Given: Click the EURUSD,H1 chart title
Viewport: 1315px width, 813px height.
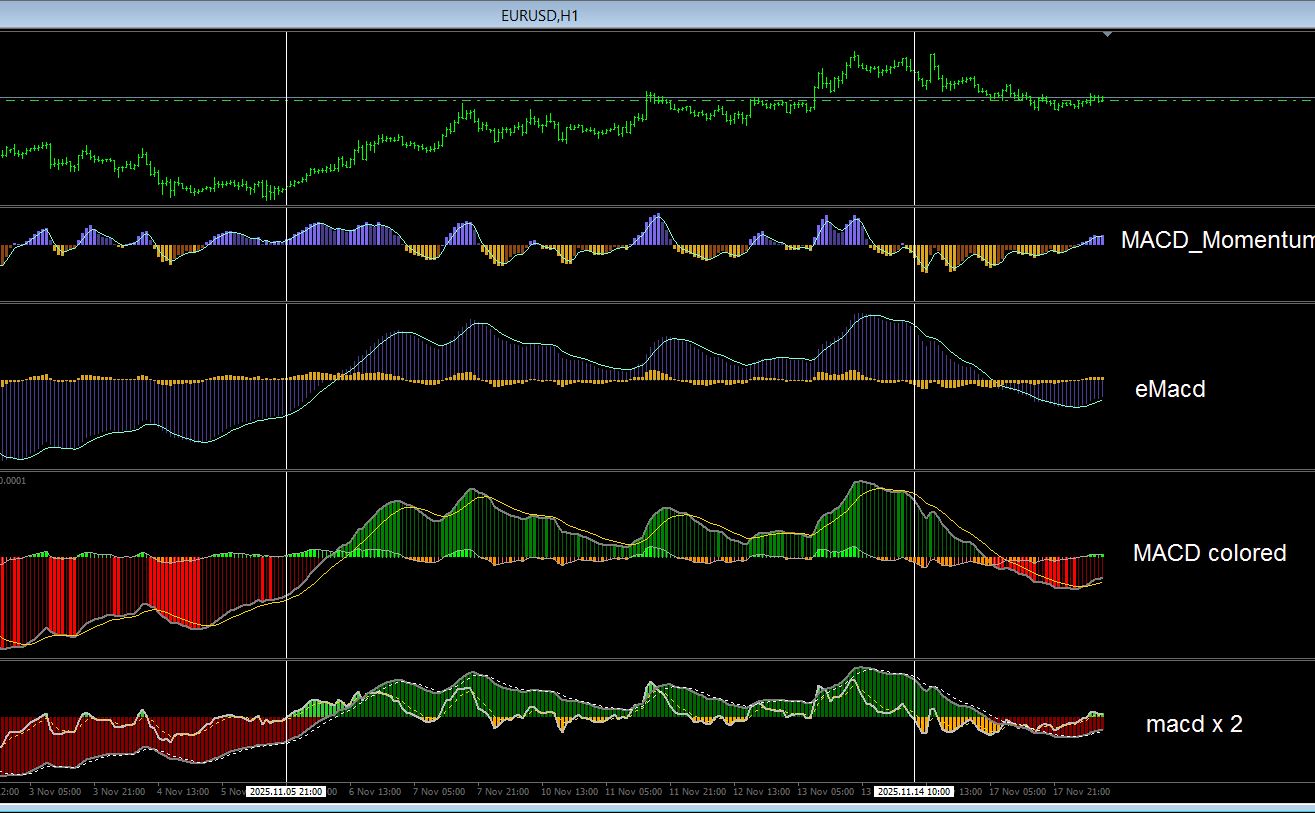Looking at the screenshot, I should click(540, 16).
